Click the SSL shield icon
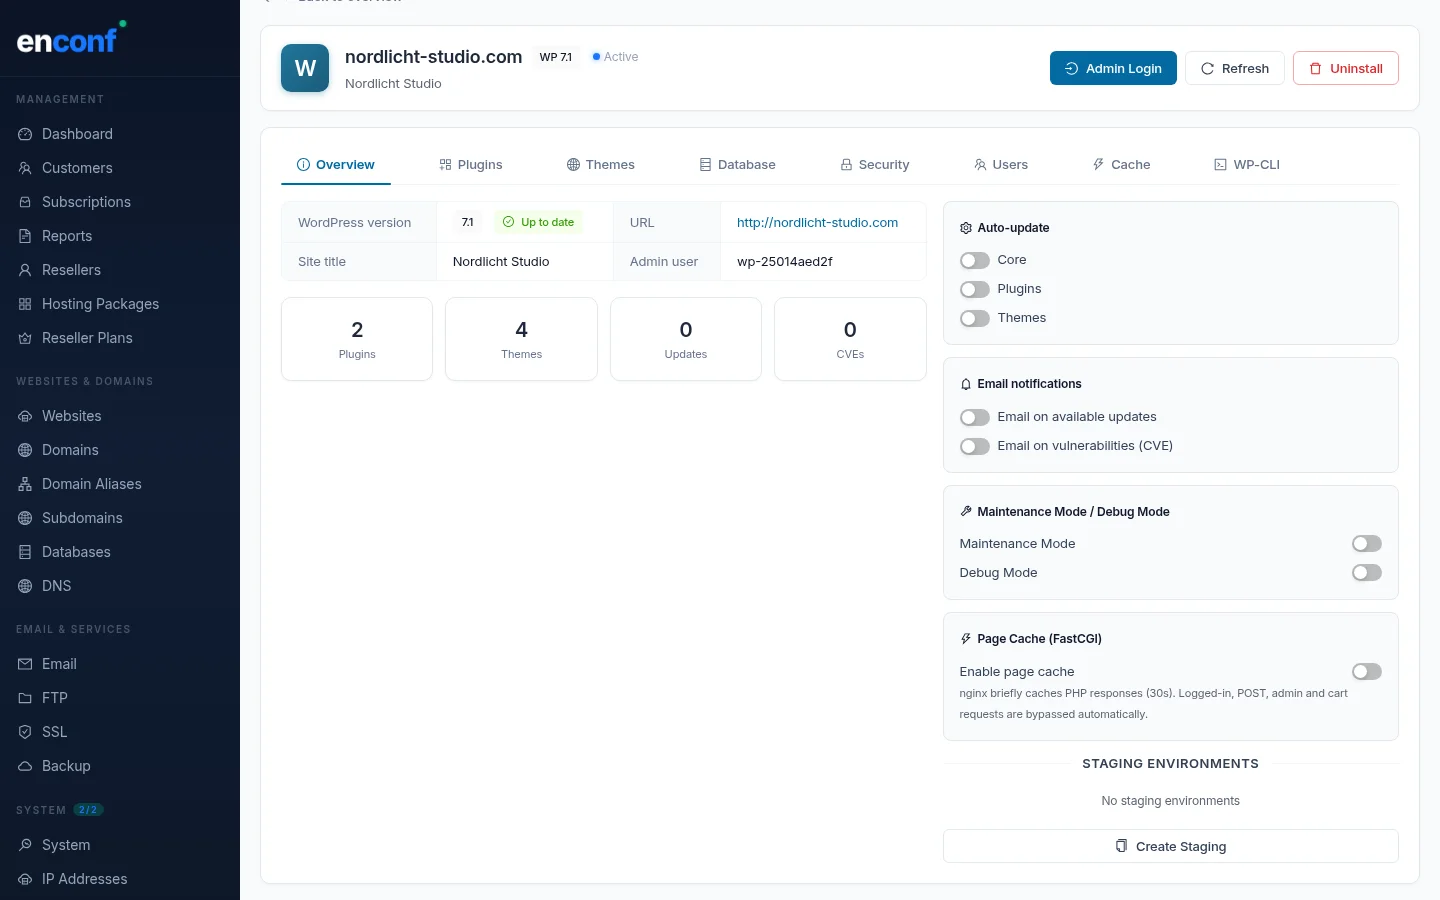Screen dimensions: 1440x900 25,732
